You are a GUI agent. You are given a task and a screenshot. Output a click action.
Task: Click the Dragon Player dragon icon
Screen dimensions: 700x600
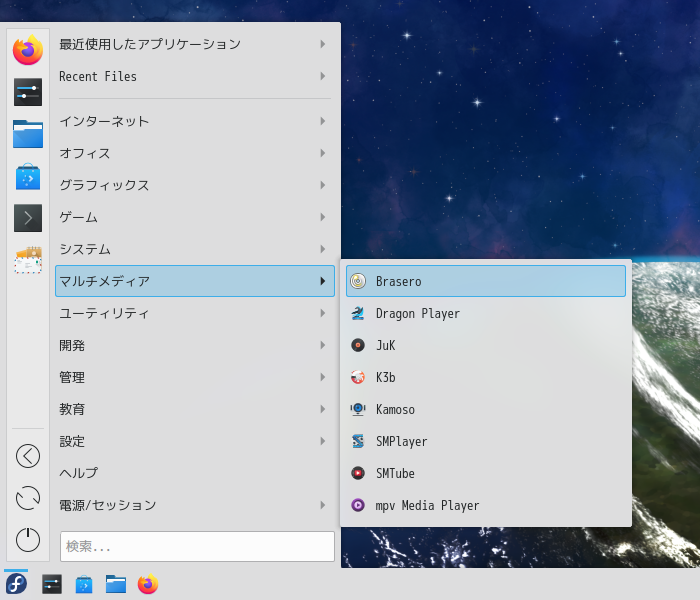[358, 313]
